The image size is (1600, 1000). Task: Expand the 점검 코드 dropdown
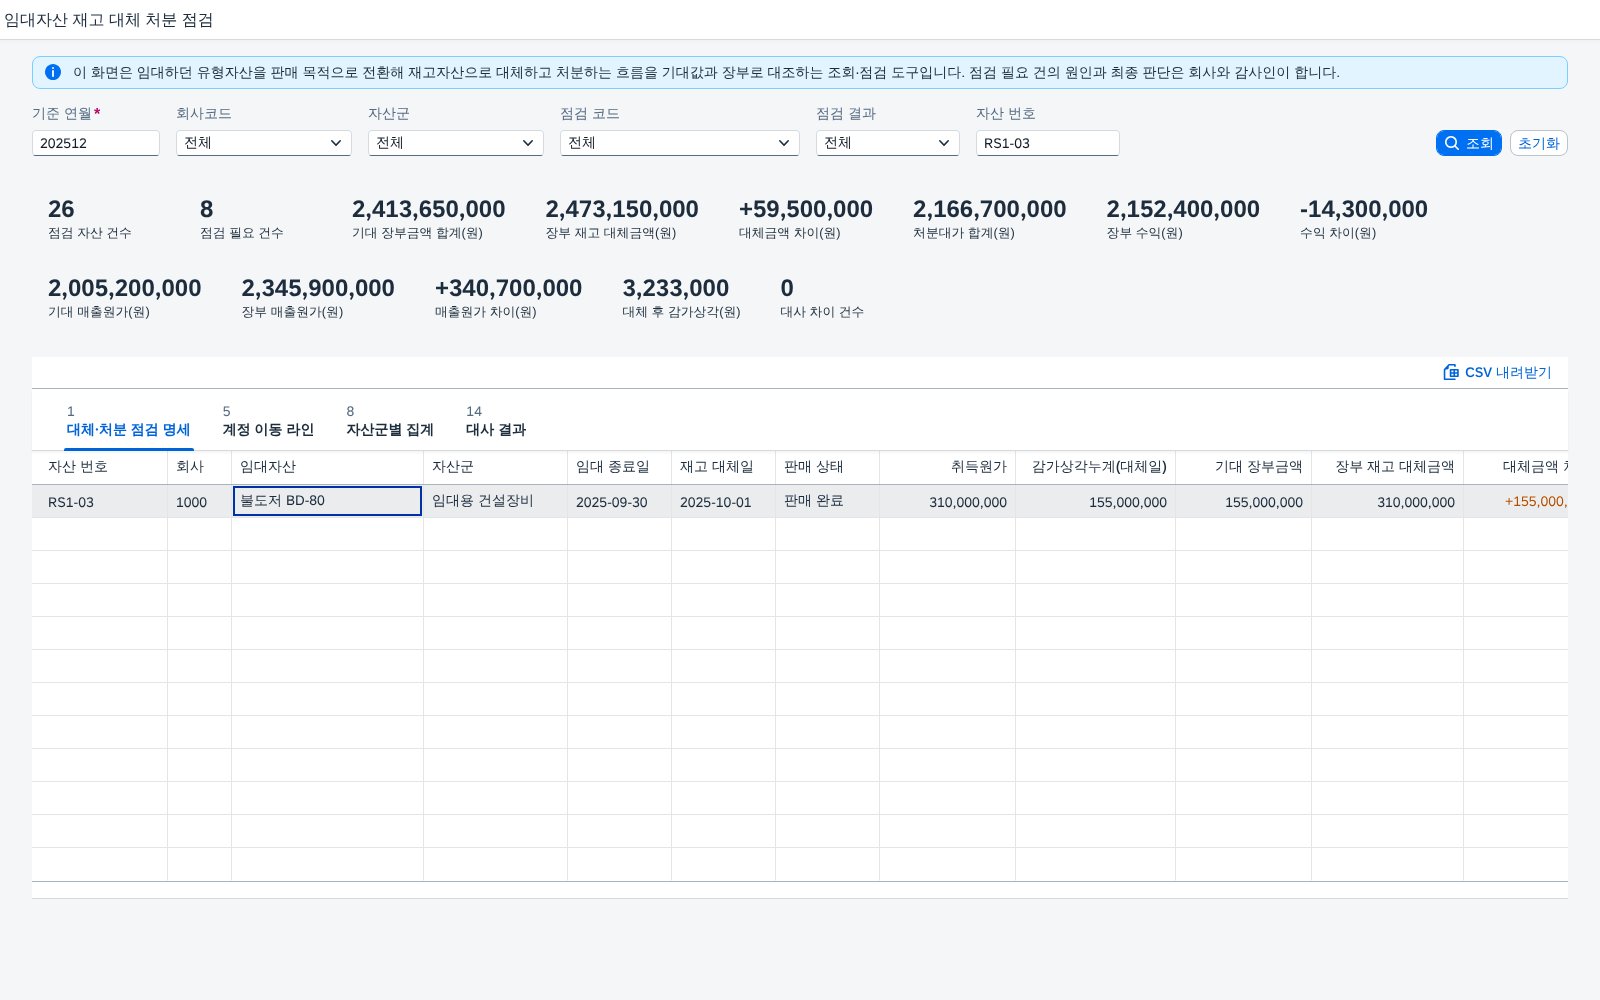pos(680,143)
